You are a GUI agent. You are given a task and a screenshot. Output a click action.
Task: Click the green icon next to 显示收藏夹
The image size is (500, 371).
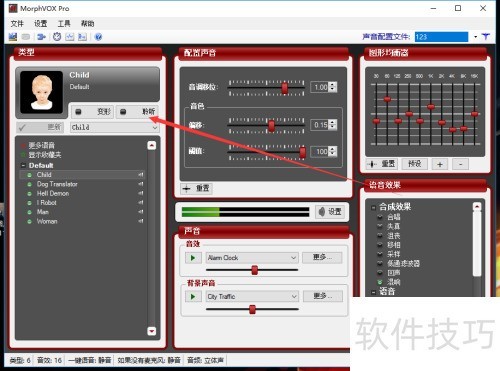(x=23, y=155)
